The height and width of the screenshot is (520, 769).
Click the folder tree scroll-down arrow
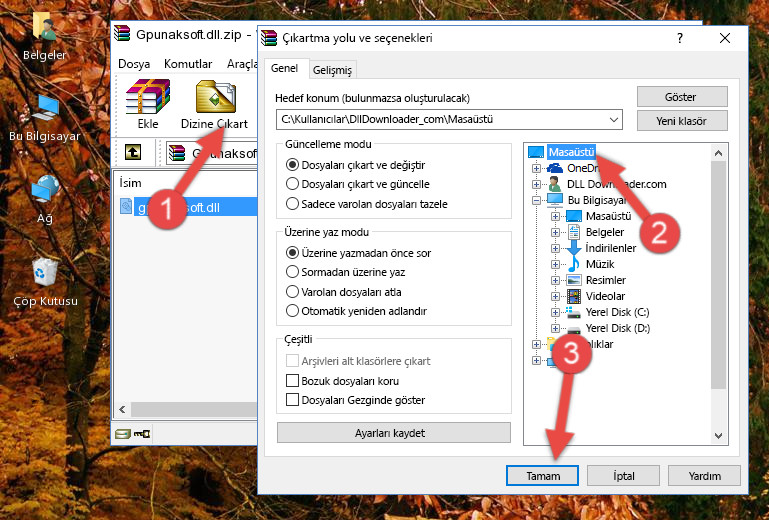718,435
